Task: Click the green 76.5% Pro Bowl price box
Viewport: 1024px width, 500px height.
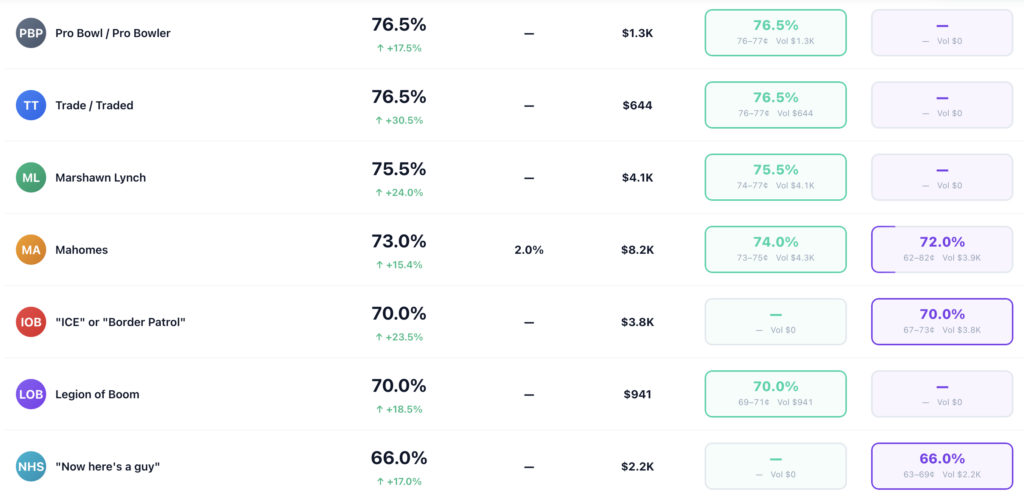Action: pos(775,33)
